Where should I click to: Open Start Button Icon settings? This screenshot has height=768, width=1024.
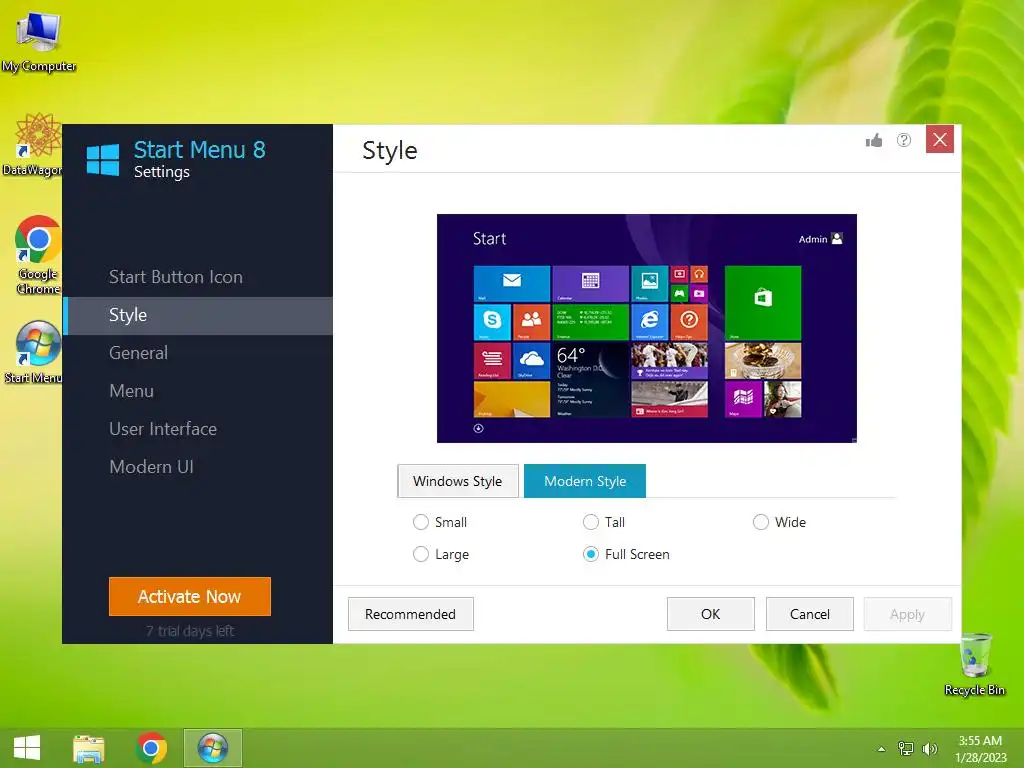pos(176,277)
